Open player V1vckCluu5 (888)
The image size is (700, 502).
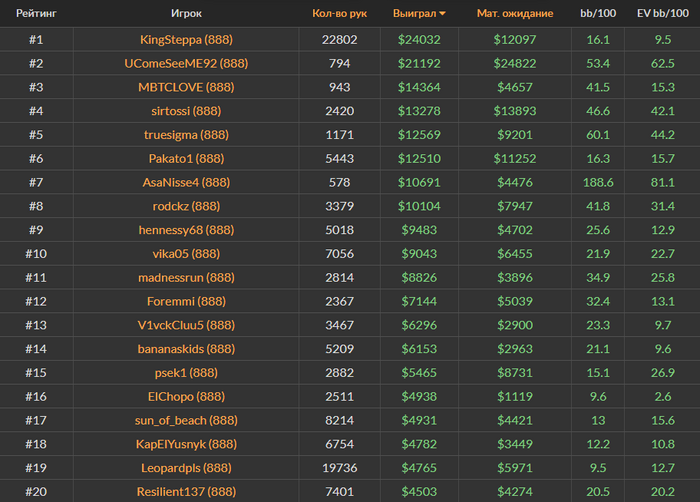[x=186, y=325]
